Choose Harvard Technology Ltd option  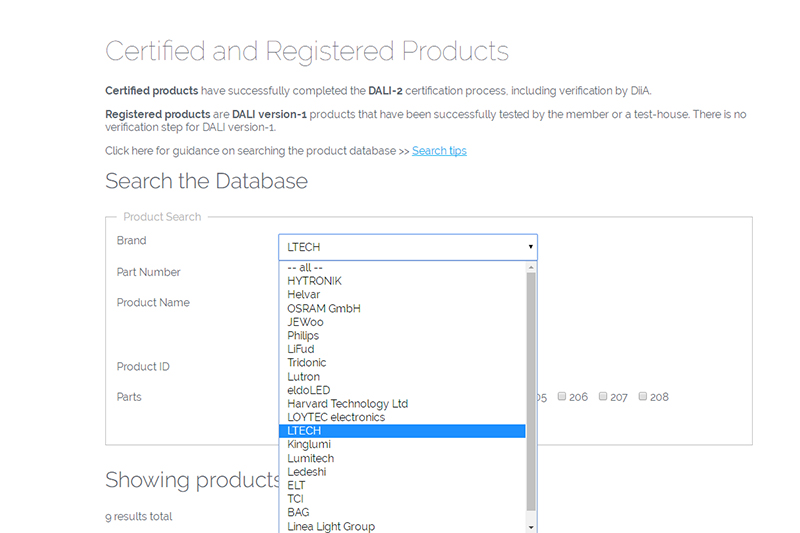(403, 404)
